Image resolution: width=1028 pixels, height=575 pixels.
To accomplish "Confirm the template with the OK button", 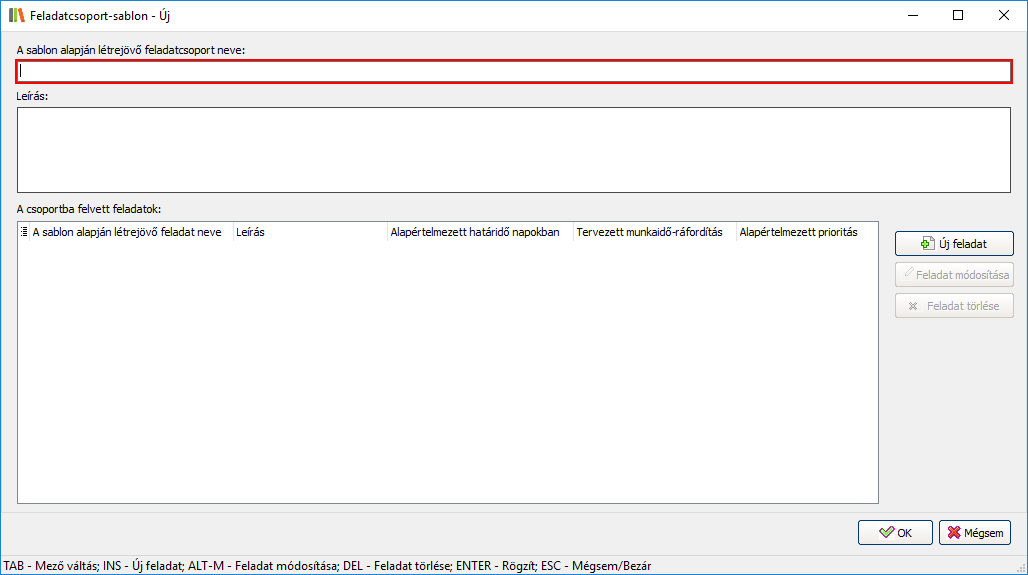I will pos(895,533).
